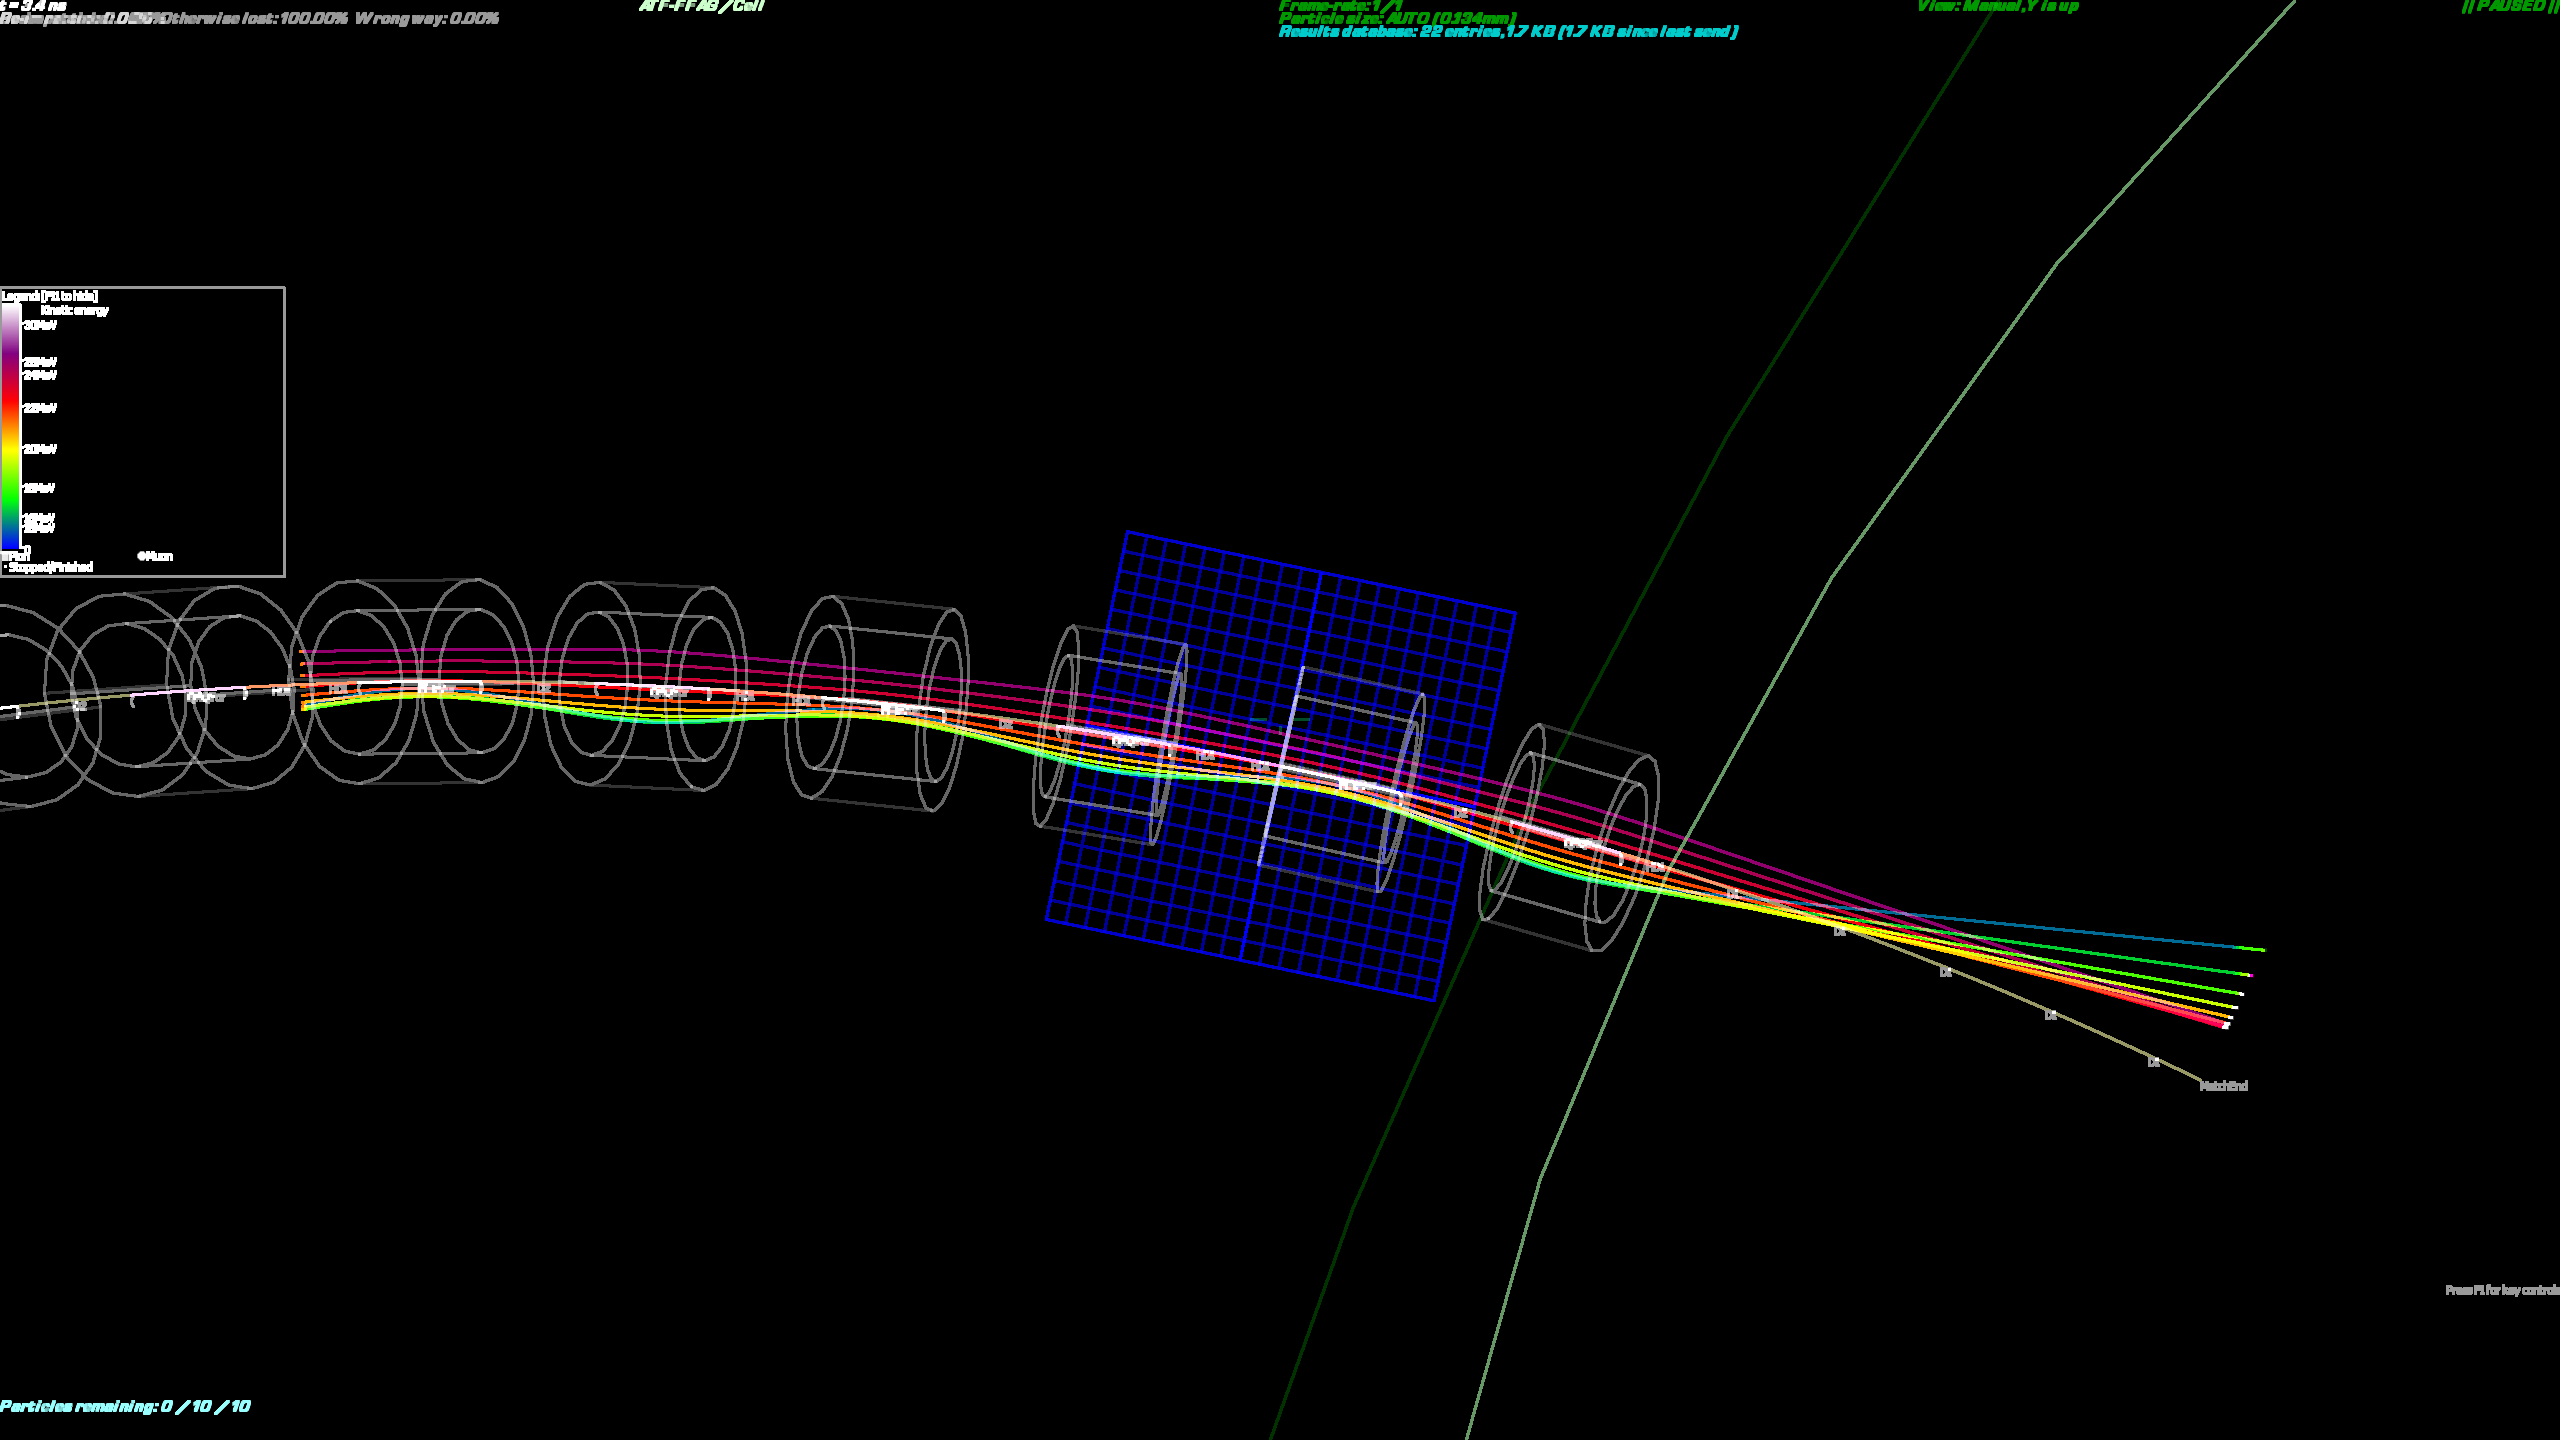
Task: Click the Press F1 for key controls hint
Action: point(2501,1290)
